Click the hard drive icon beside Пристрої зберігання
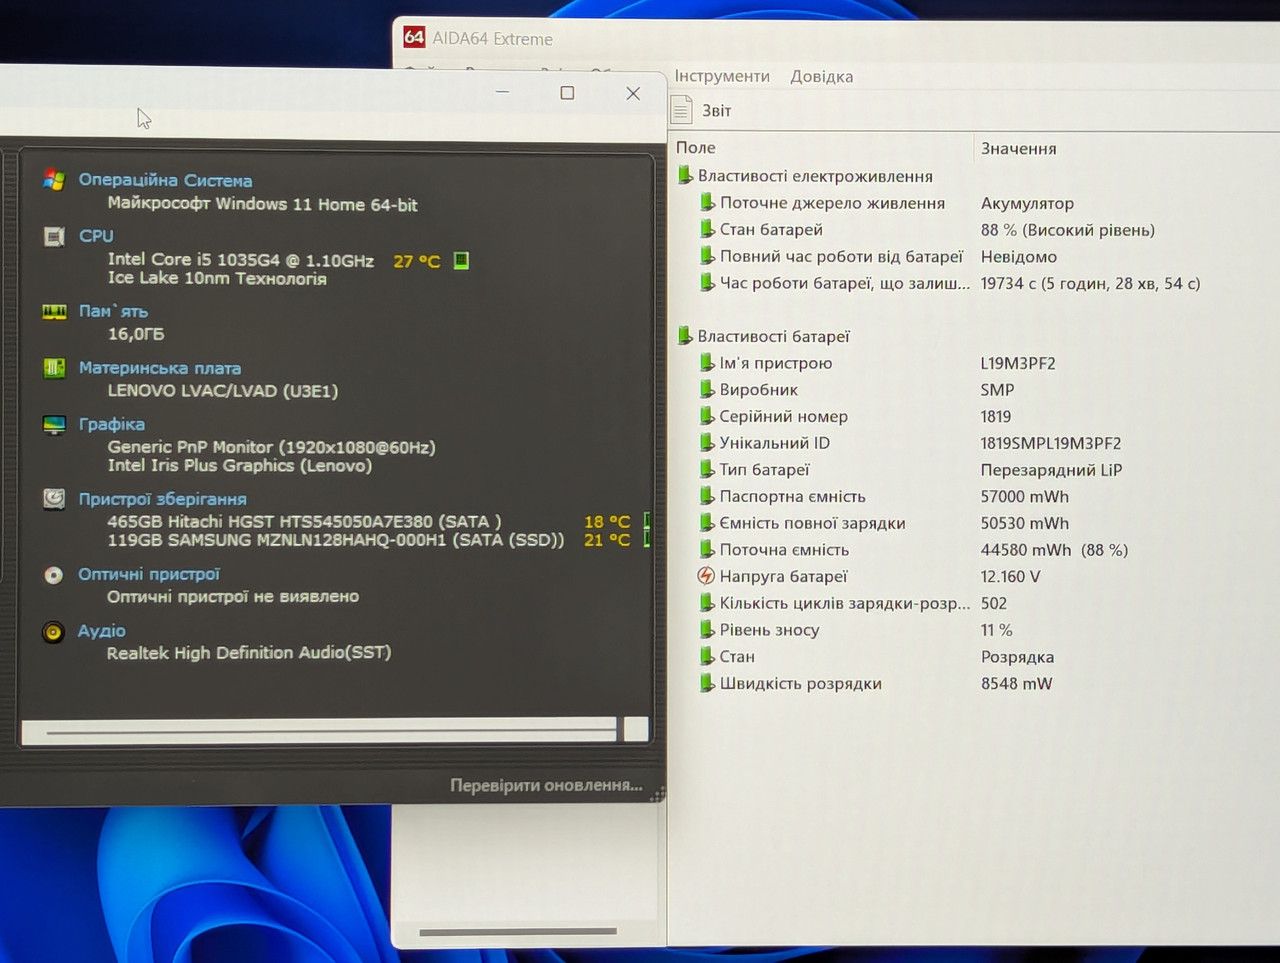1280x963 pixels. click(54, 498)
